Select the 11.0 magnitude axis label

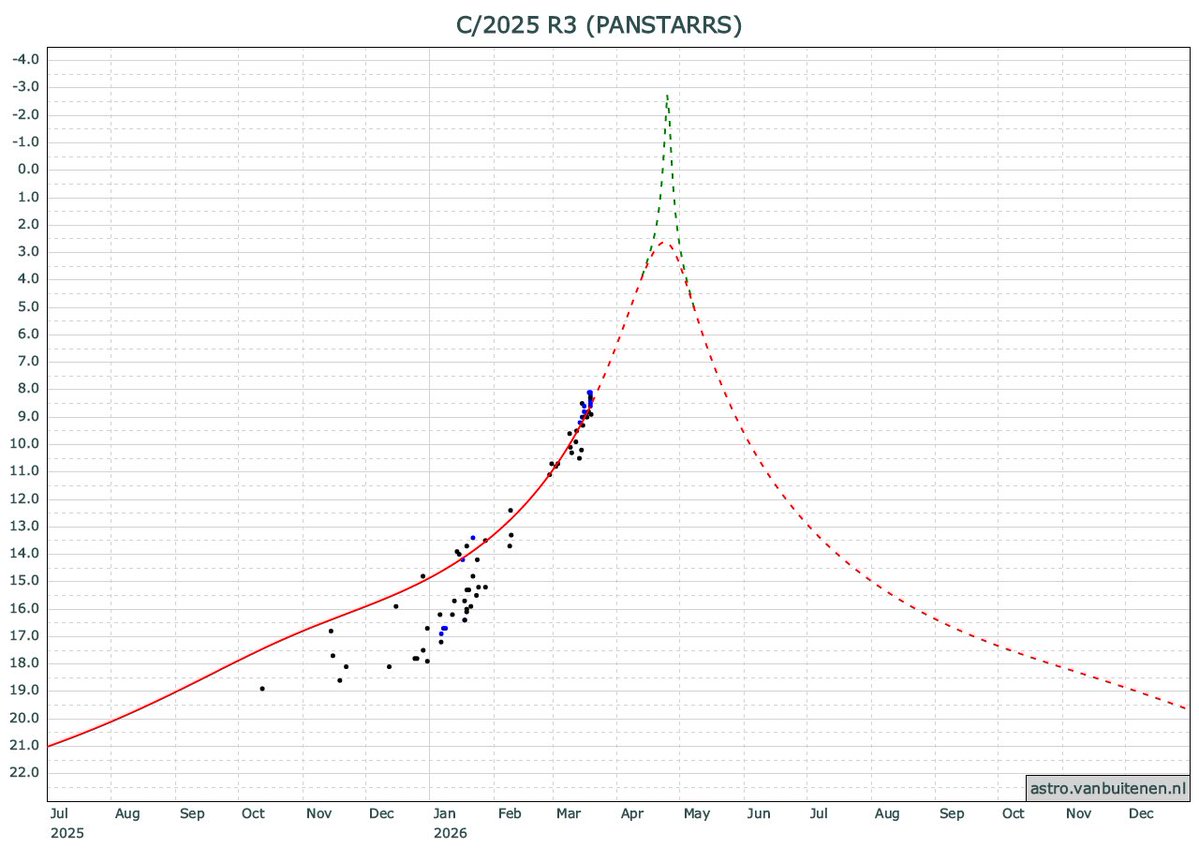(x=25, y=471)
